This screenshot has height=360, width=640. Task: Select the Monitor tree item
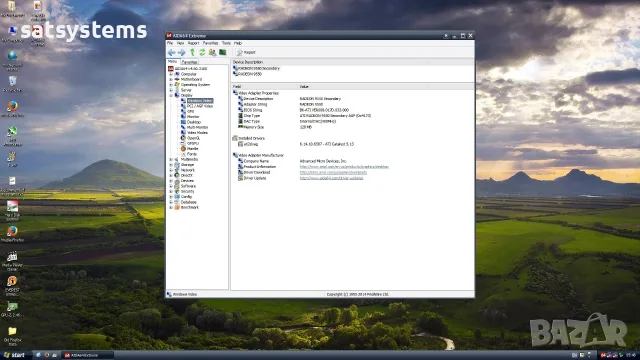[x=193, y=117]
